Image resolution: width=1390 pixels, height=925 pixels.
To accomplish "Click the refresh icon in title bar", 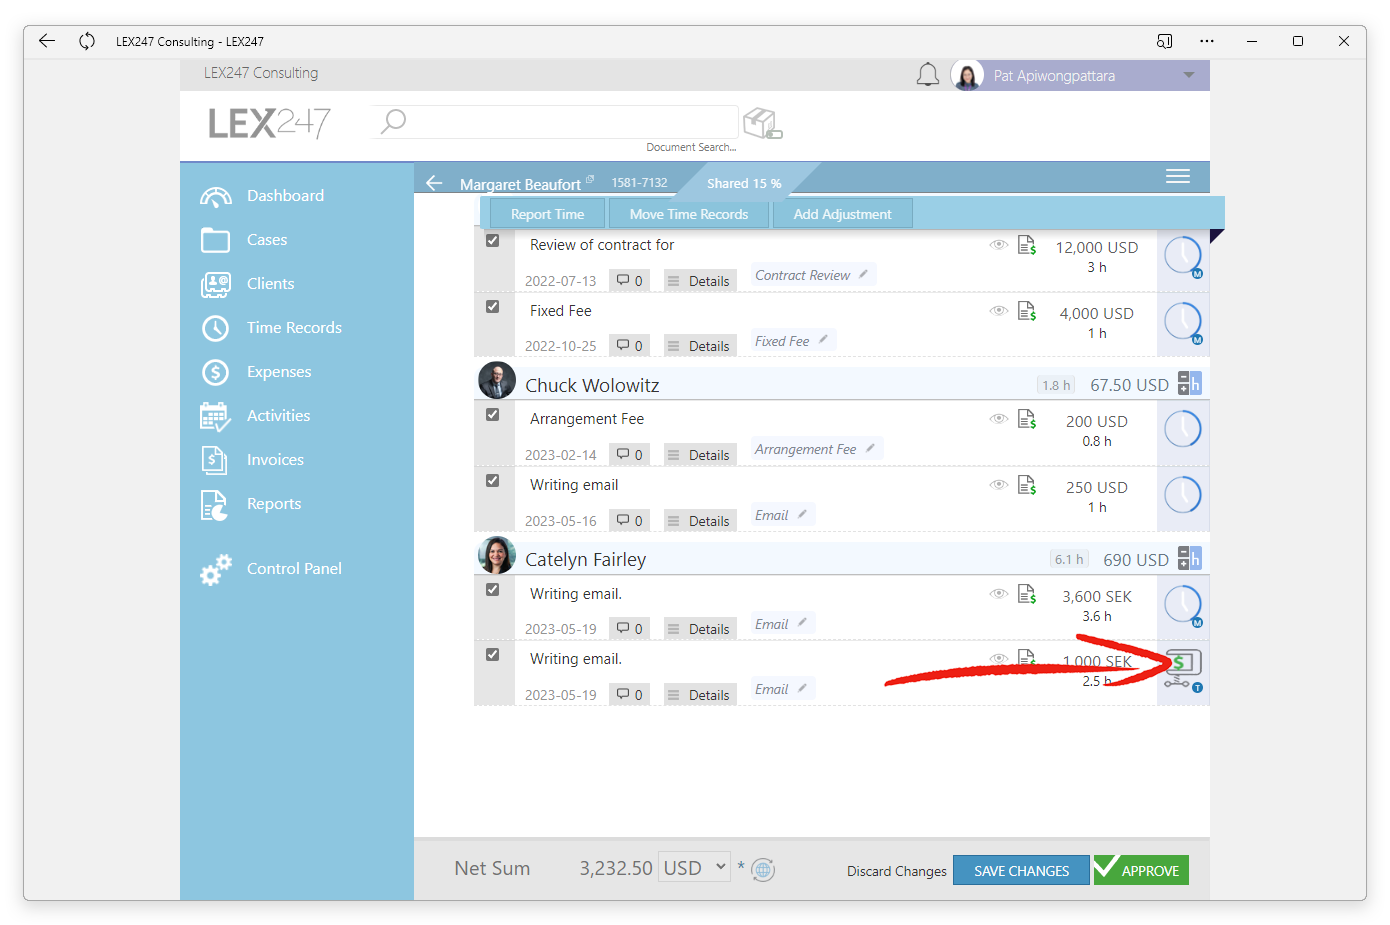I will (87, 41).
